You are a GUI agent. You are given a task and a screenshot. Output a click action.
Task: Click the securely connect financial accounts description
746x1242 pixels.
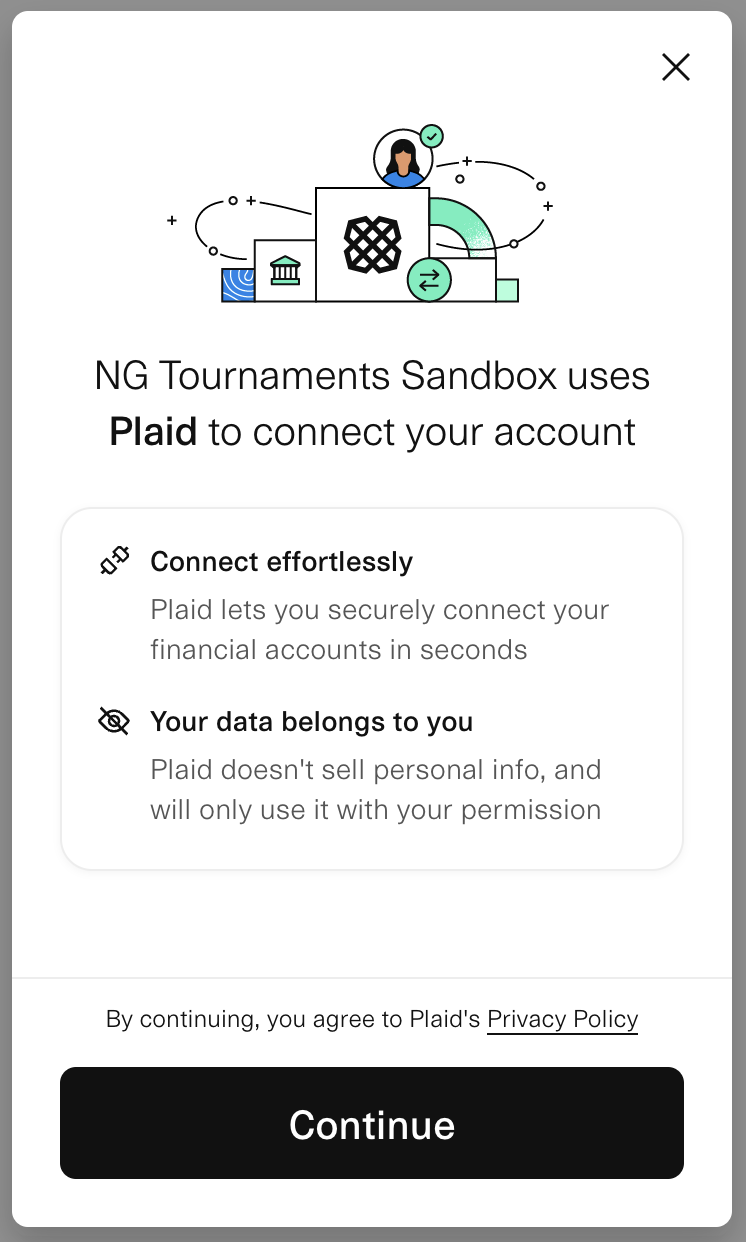(x=379, y=630)
